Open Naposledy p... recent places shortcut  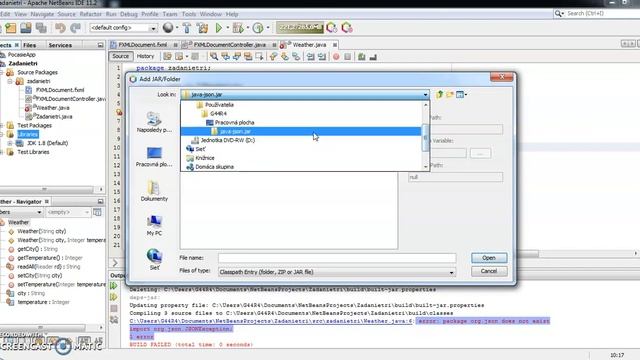154,122
